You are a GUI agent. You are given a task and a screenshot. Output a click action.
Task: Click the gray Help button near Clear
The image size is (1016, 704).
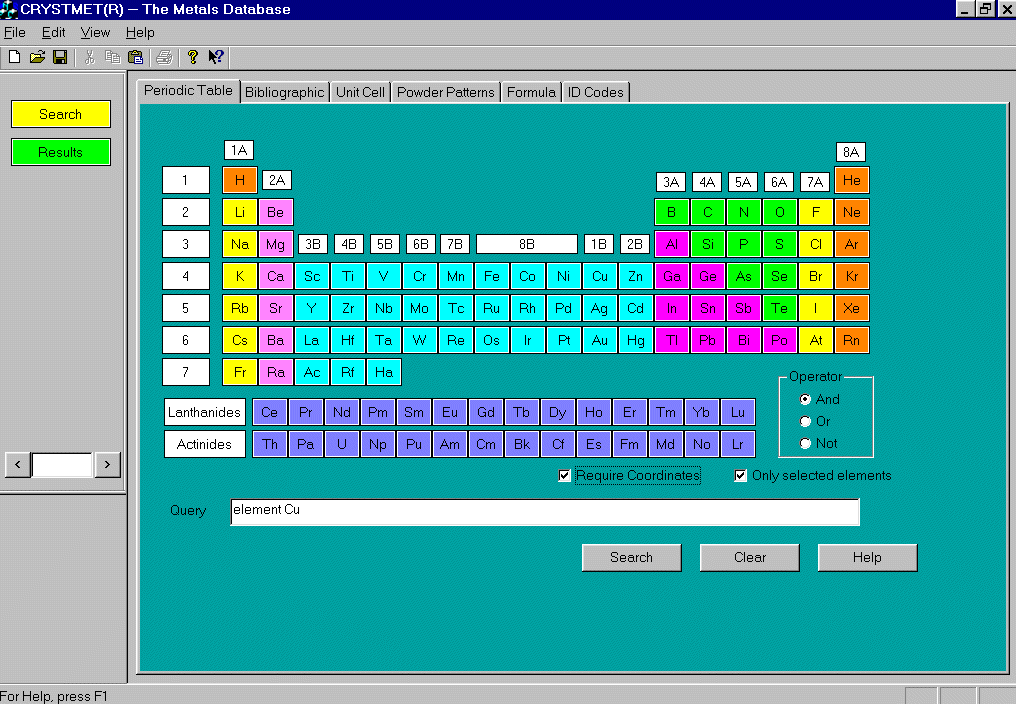(868, 557)
